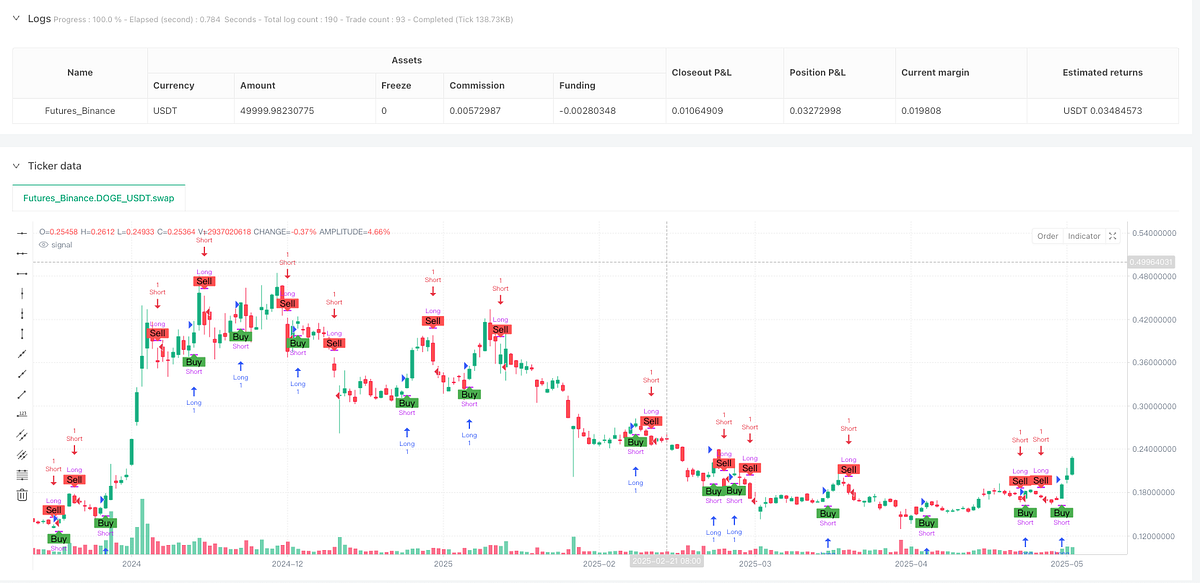Click the highlighted price label 0.49964031
Image resolution: width=1200 pixels, height=583 pixels.
[1152, 261]
